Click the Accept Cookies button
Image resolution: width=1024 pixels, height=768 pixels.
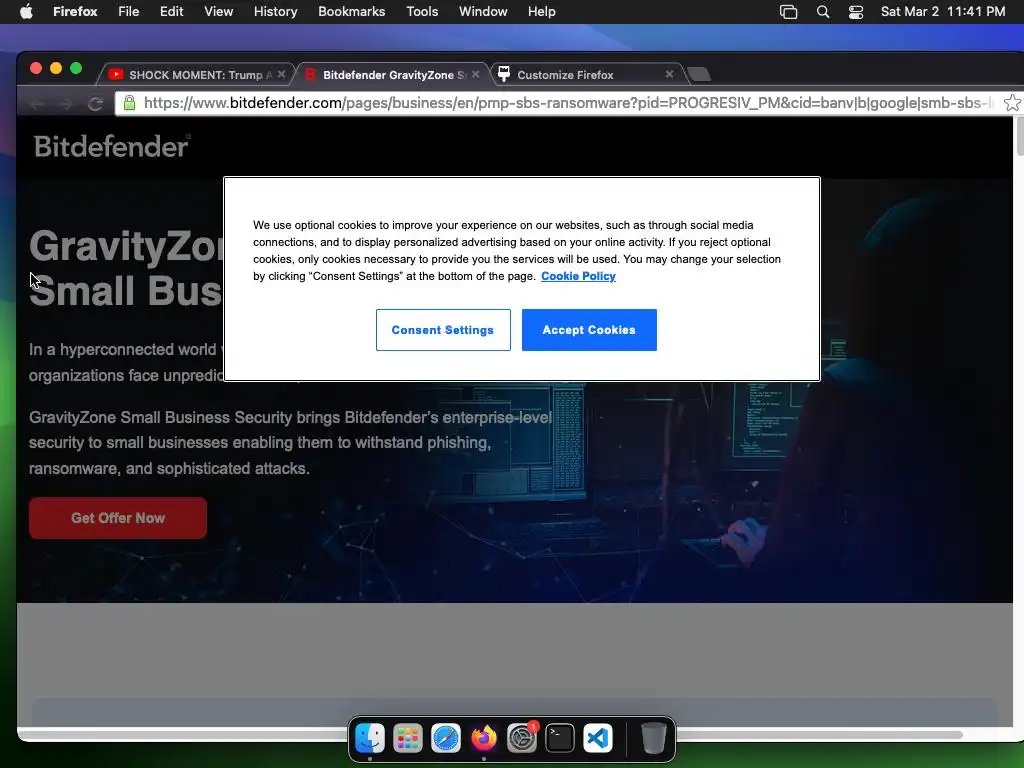click(589, 330)
